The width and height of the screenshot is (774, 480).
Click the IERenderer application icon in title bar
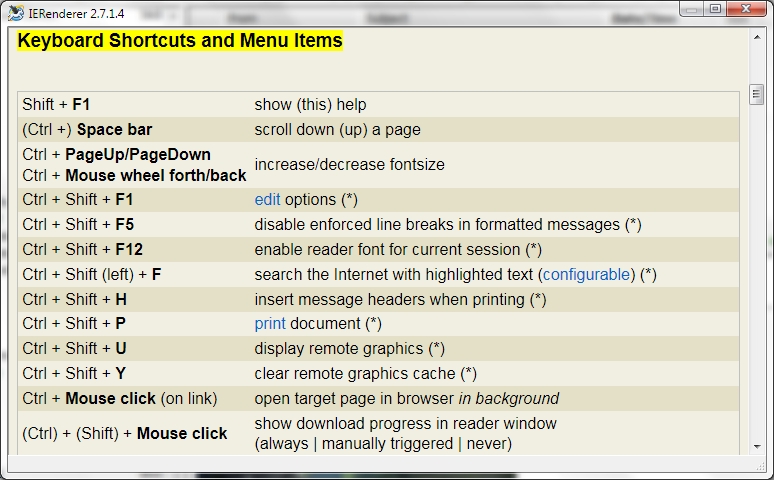(x=10, y=9)
